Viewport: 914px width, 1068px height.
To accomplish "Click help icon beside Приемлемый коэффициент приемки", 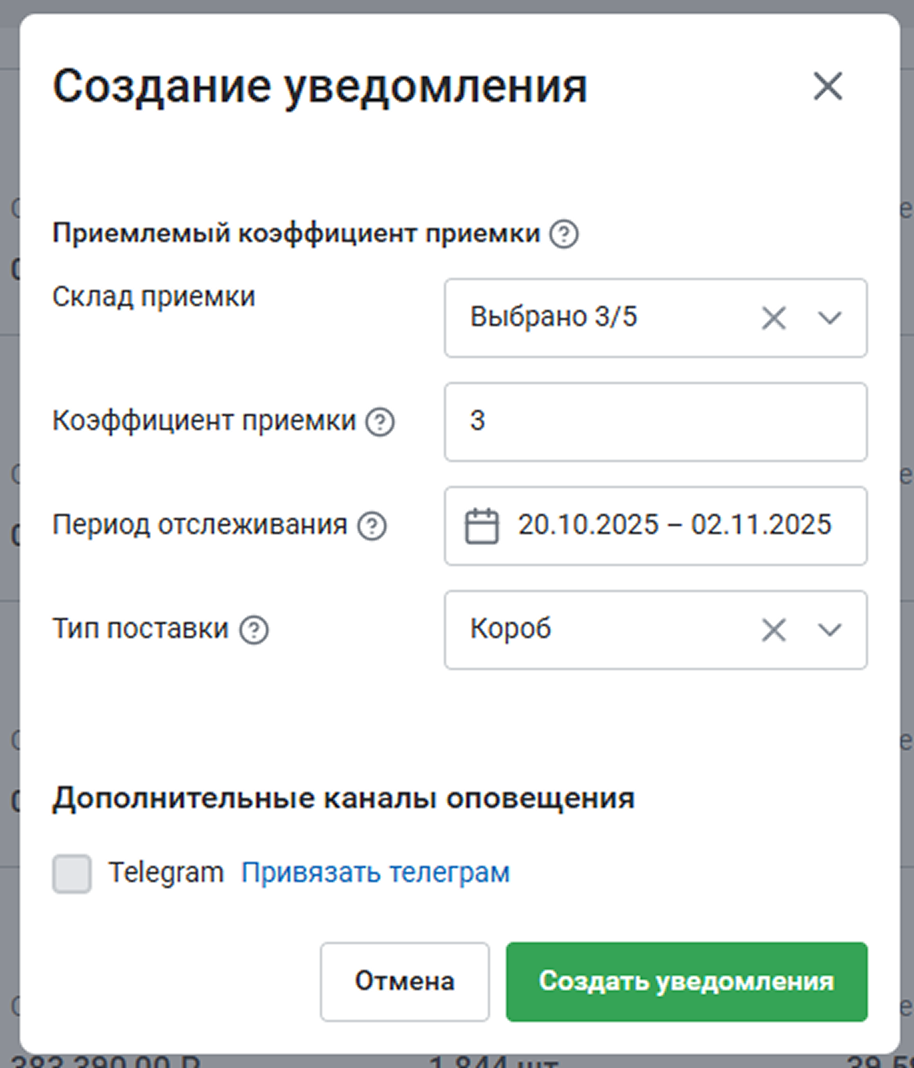I will coord(564,235).
